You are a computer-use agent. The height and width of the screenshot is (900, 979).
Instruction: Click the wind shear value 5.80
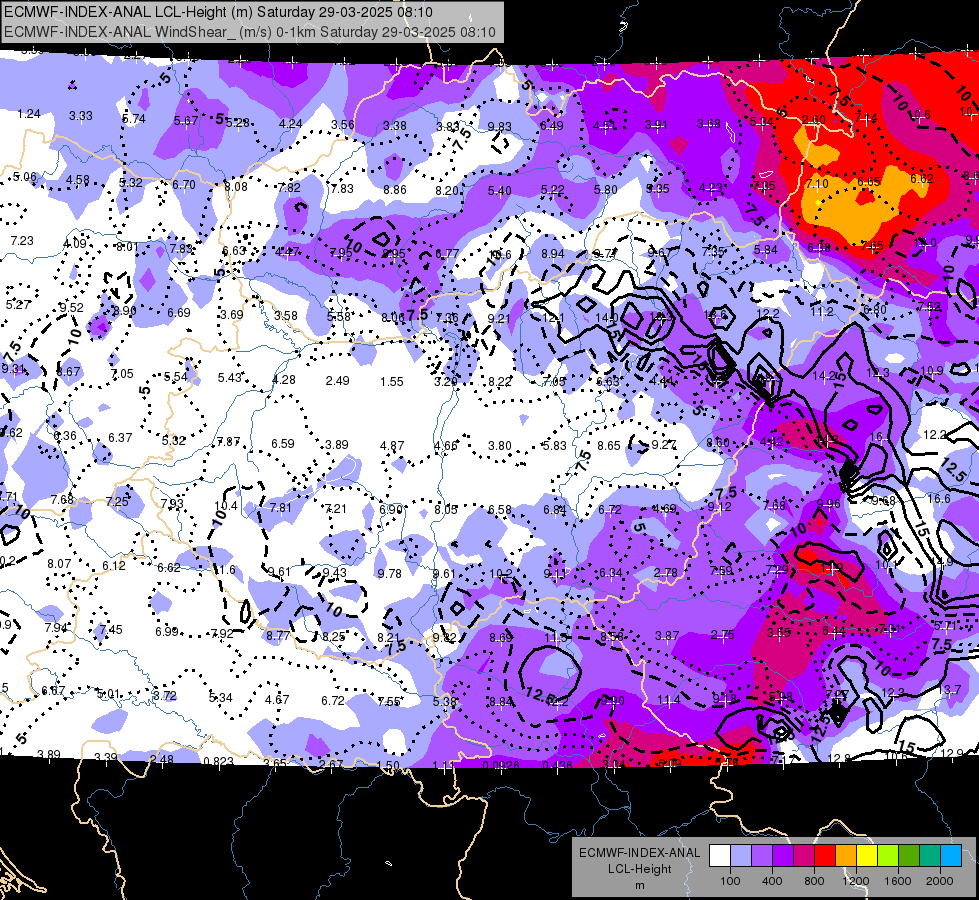click(606, 189)
